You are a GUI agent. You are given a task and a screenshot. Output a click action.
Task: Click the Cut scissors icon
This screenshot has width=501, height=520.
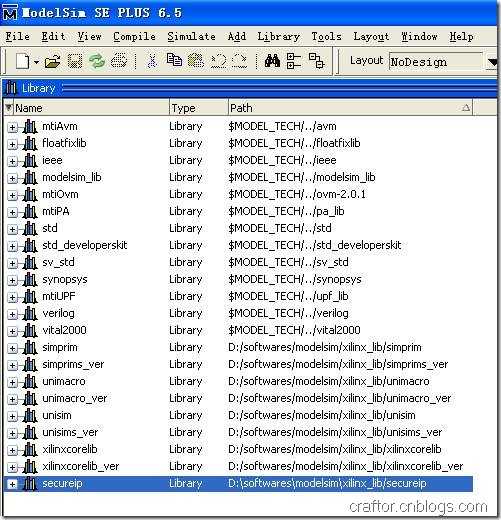click(x=152, y=61)
